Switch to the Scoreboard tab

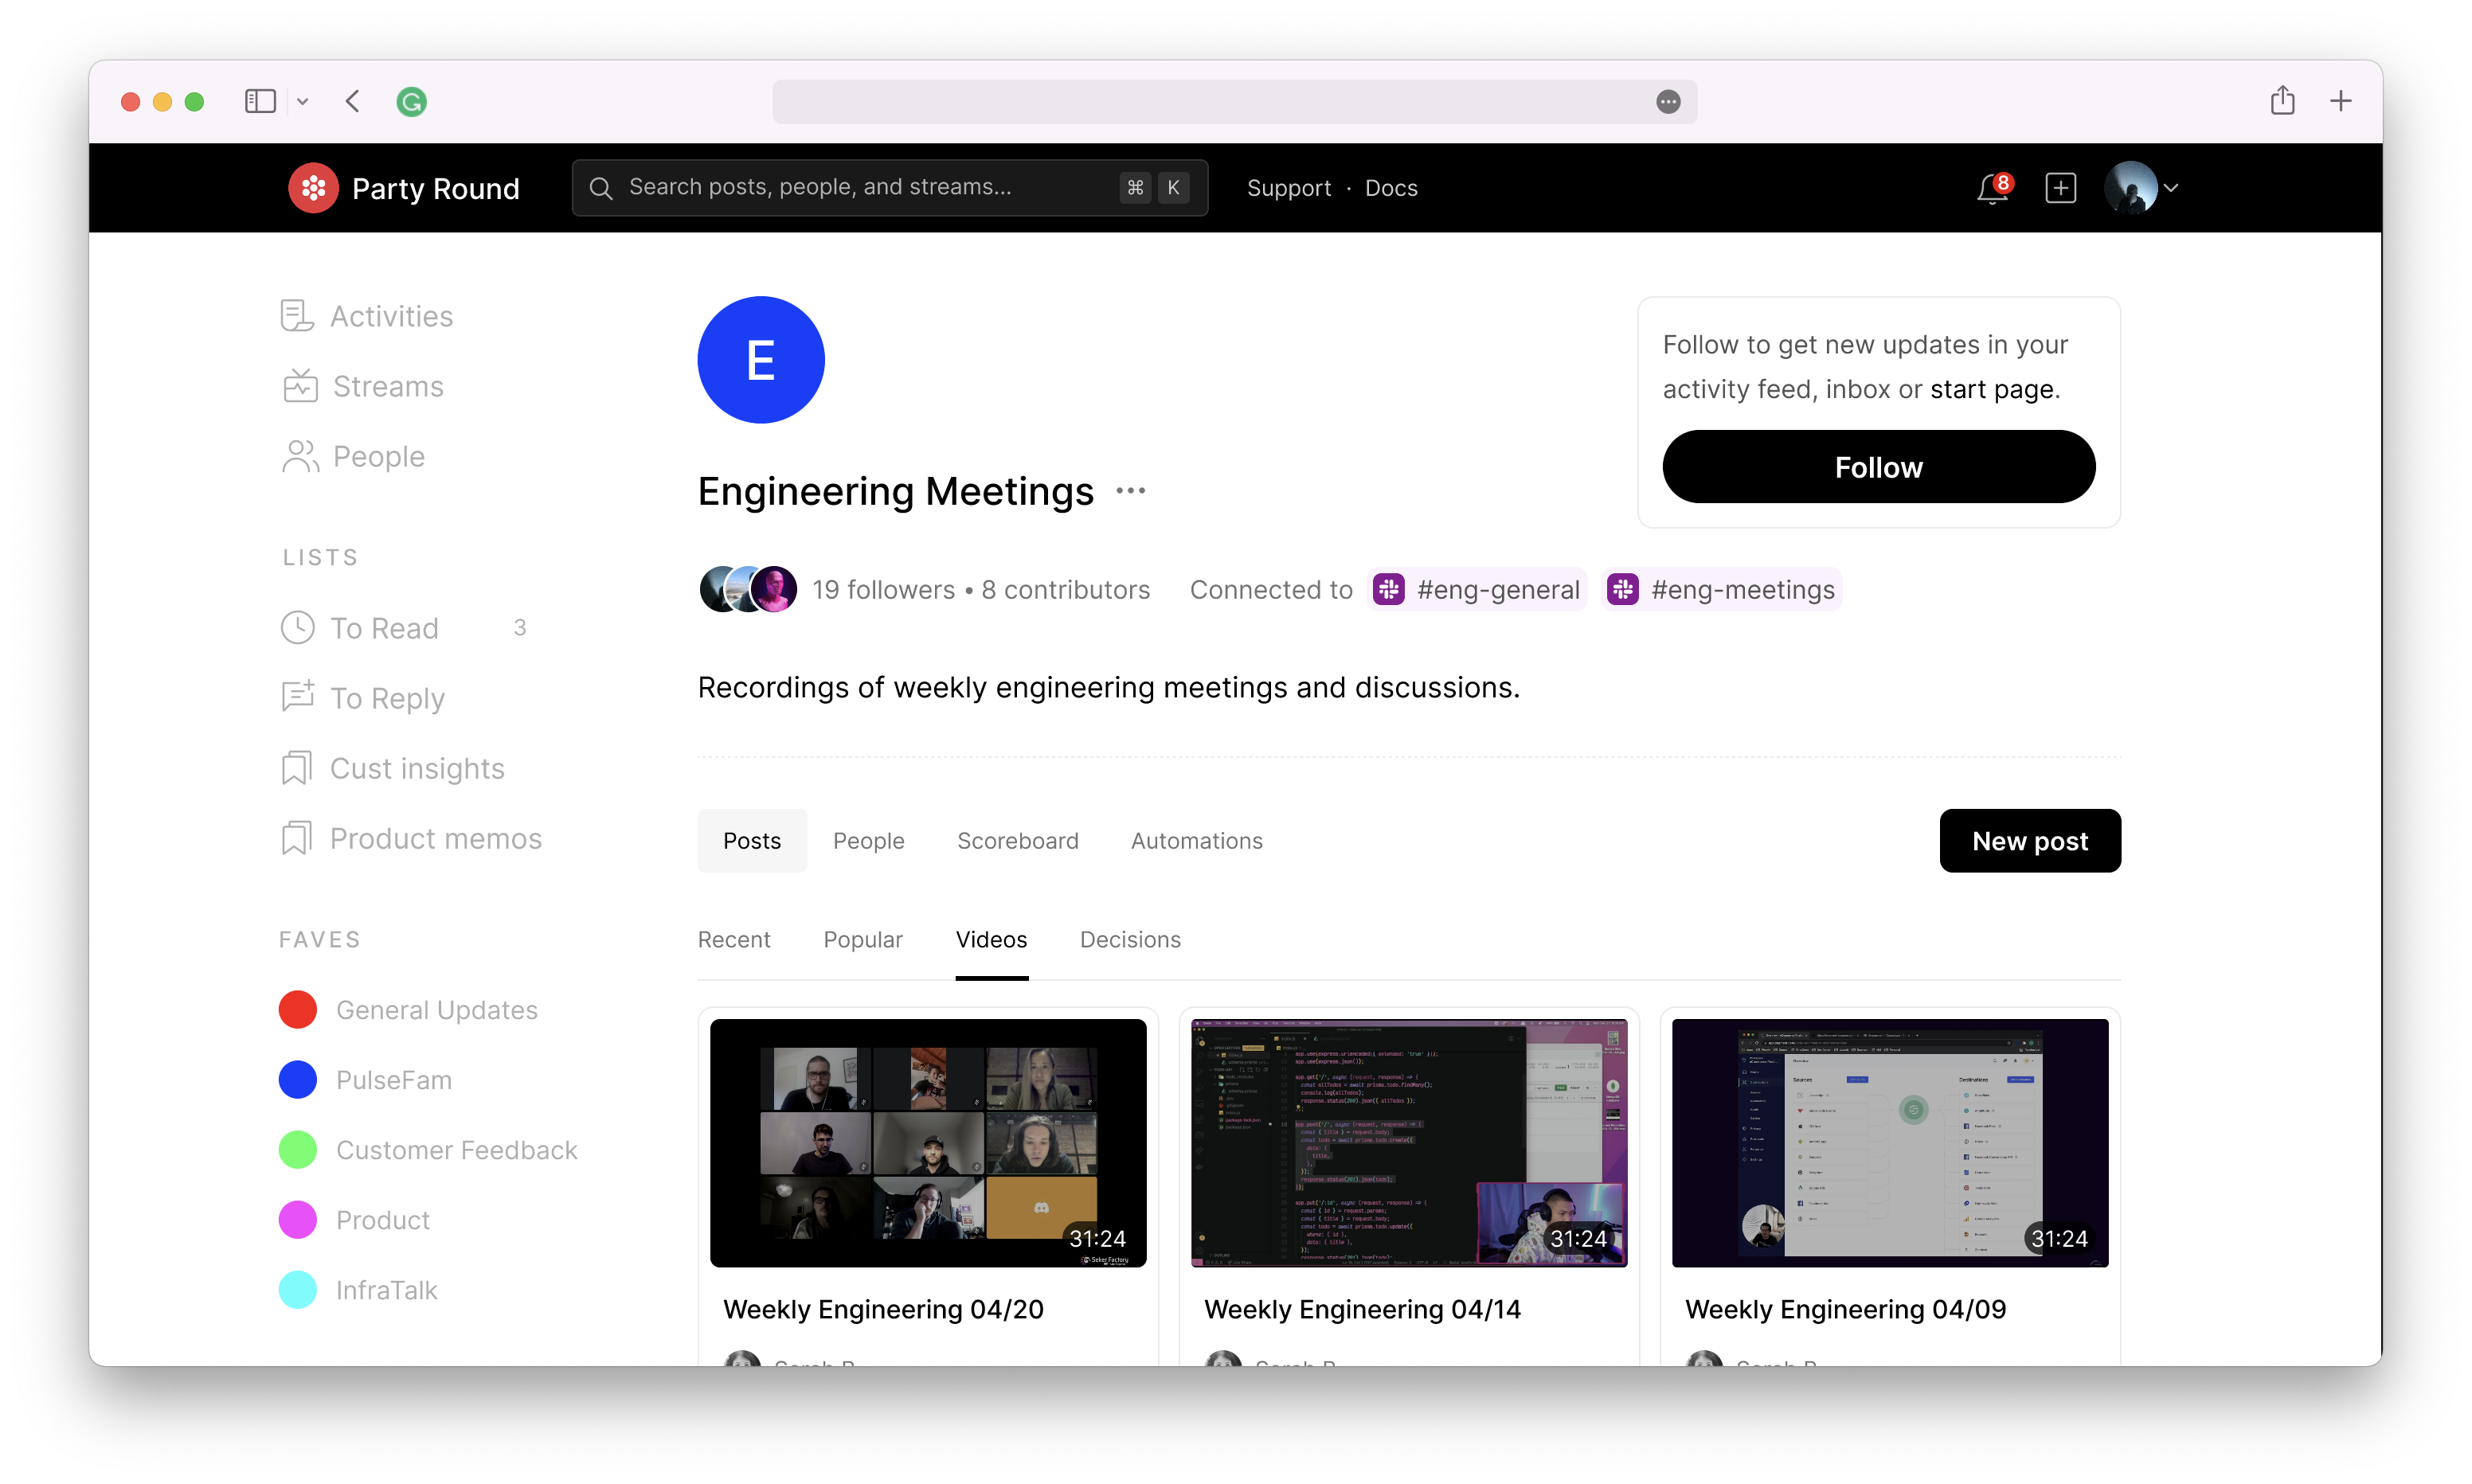pyautogui.click(x=1017, y=841)
